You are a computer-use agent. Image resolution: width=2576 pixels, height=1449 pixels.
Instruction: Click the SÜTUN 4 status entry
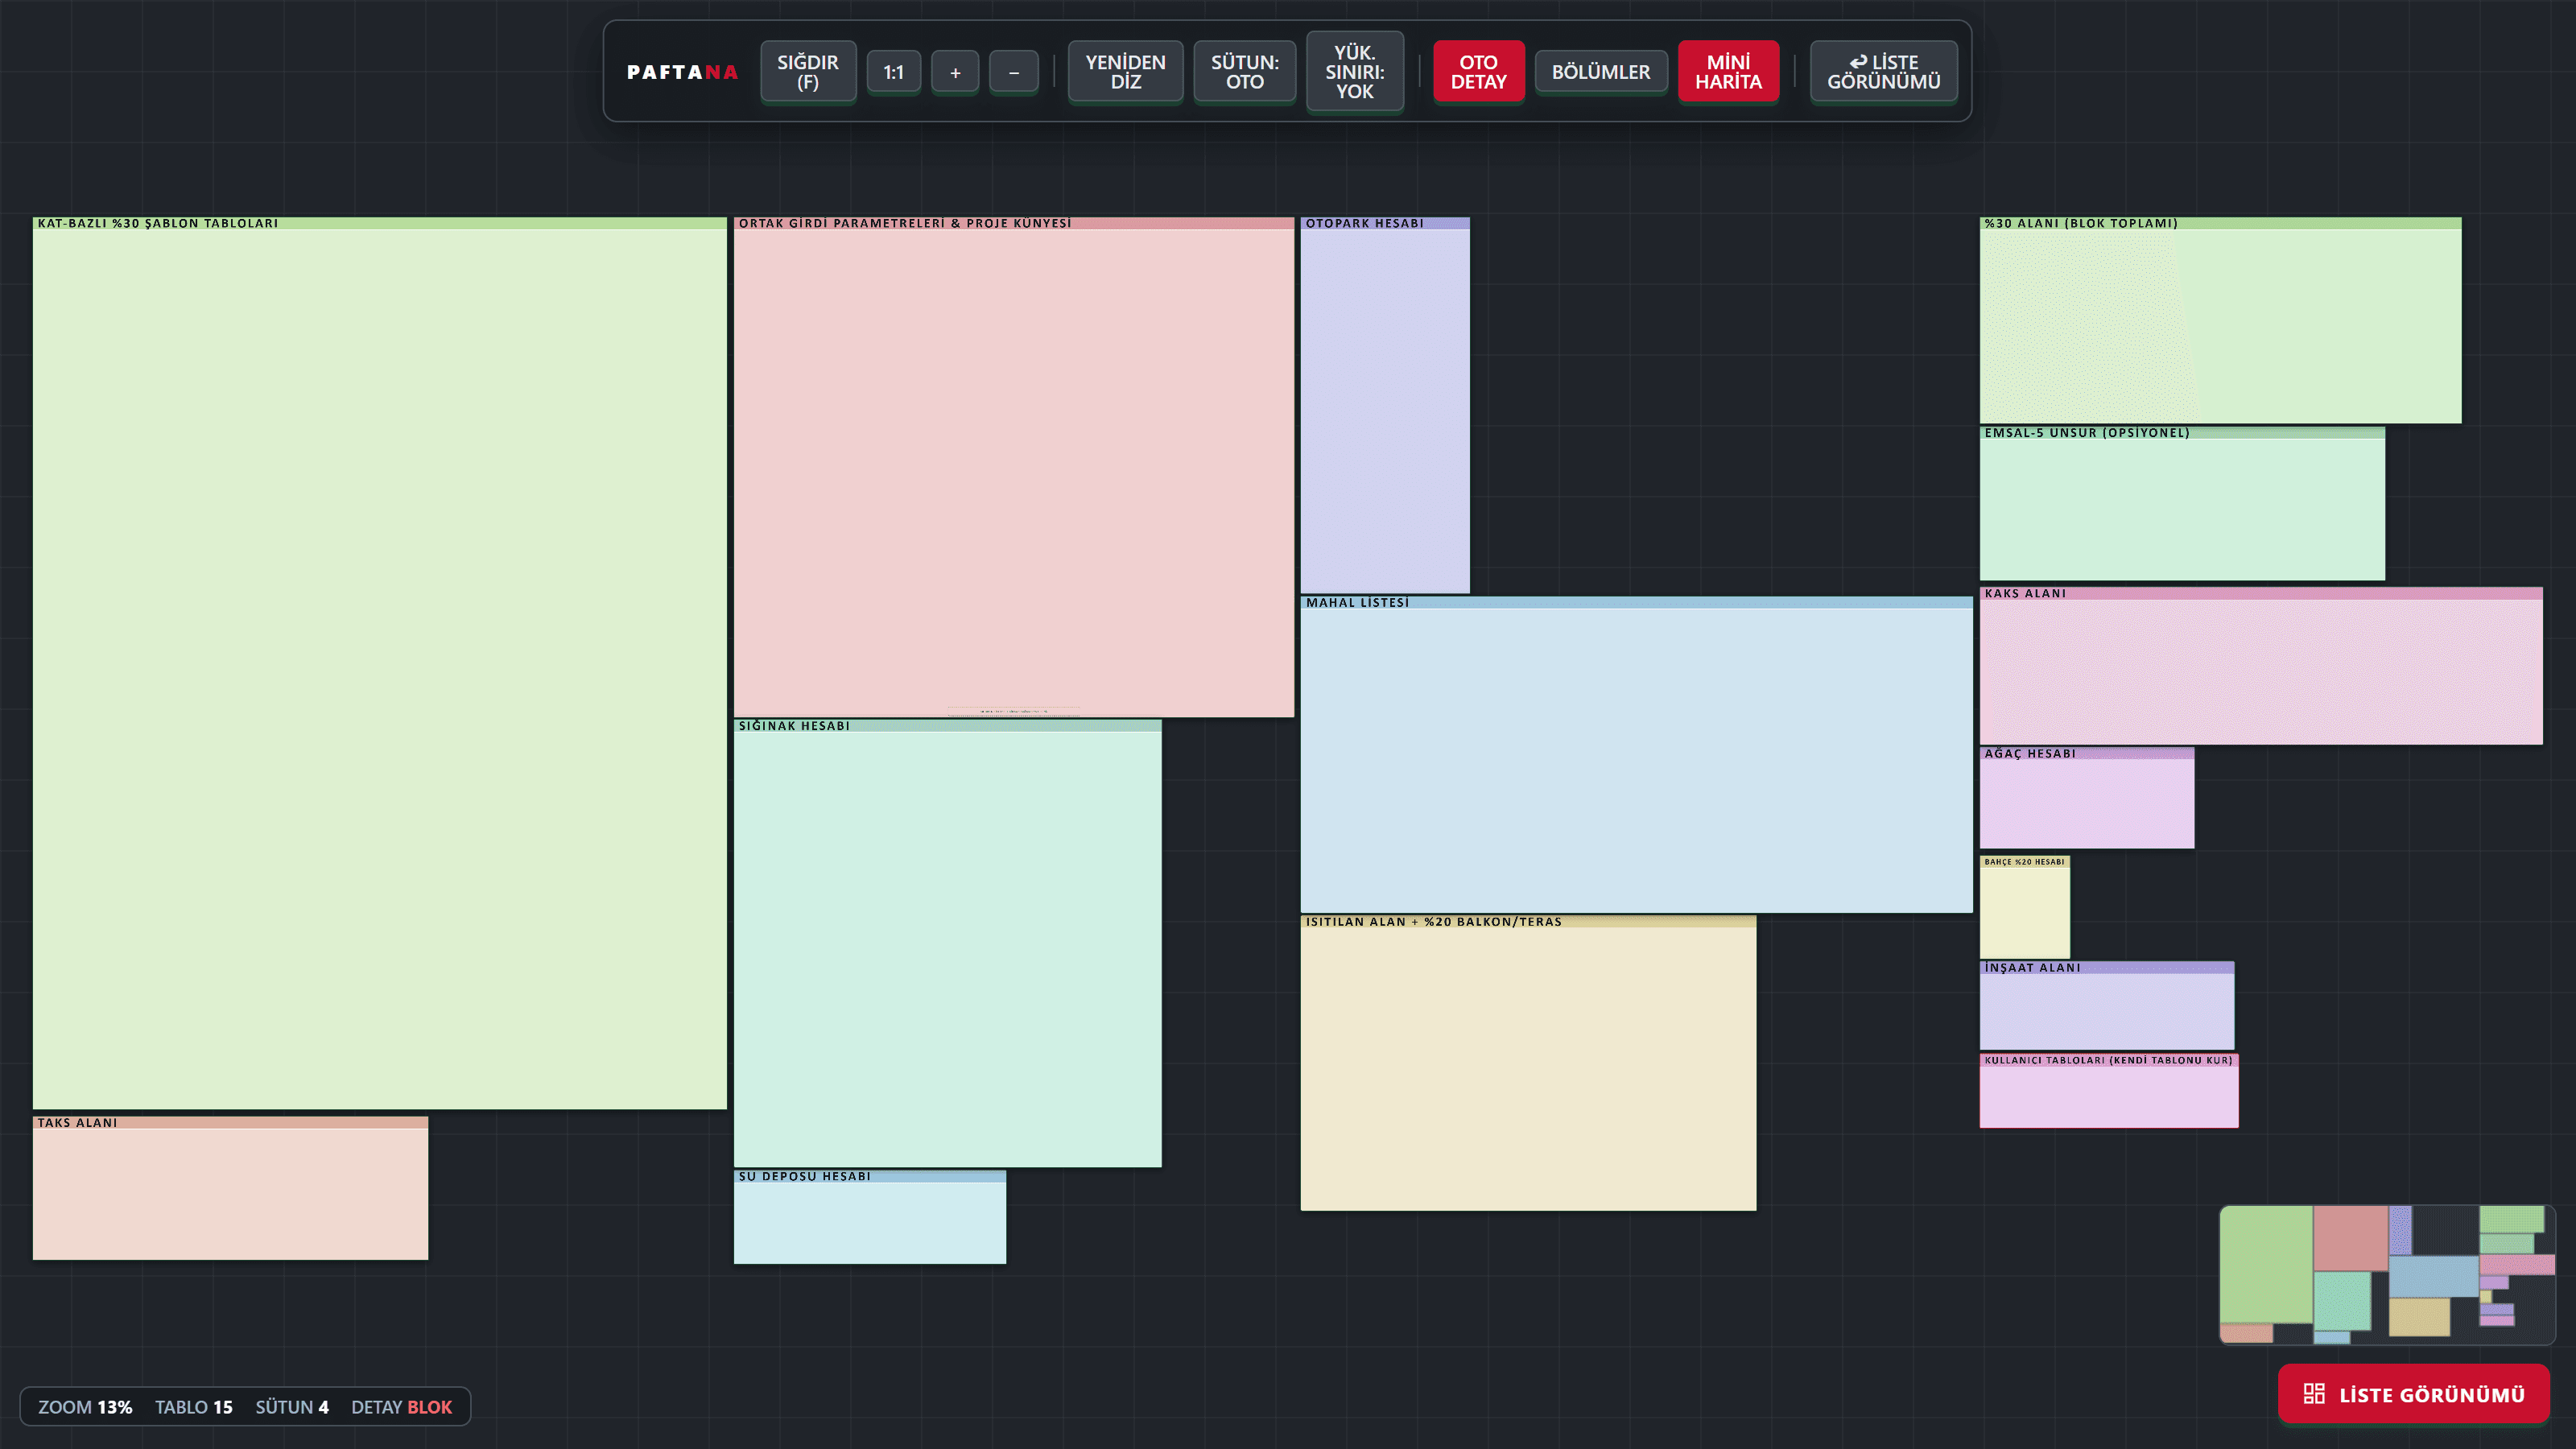coord(292,1407)
